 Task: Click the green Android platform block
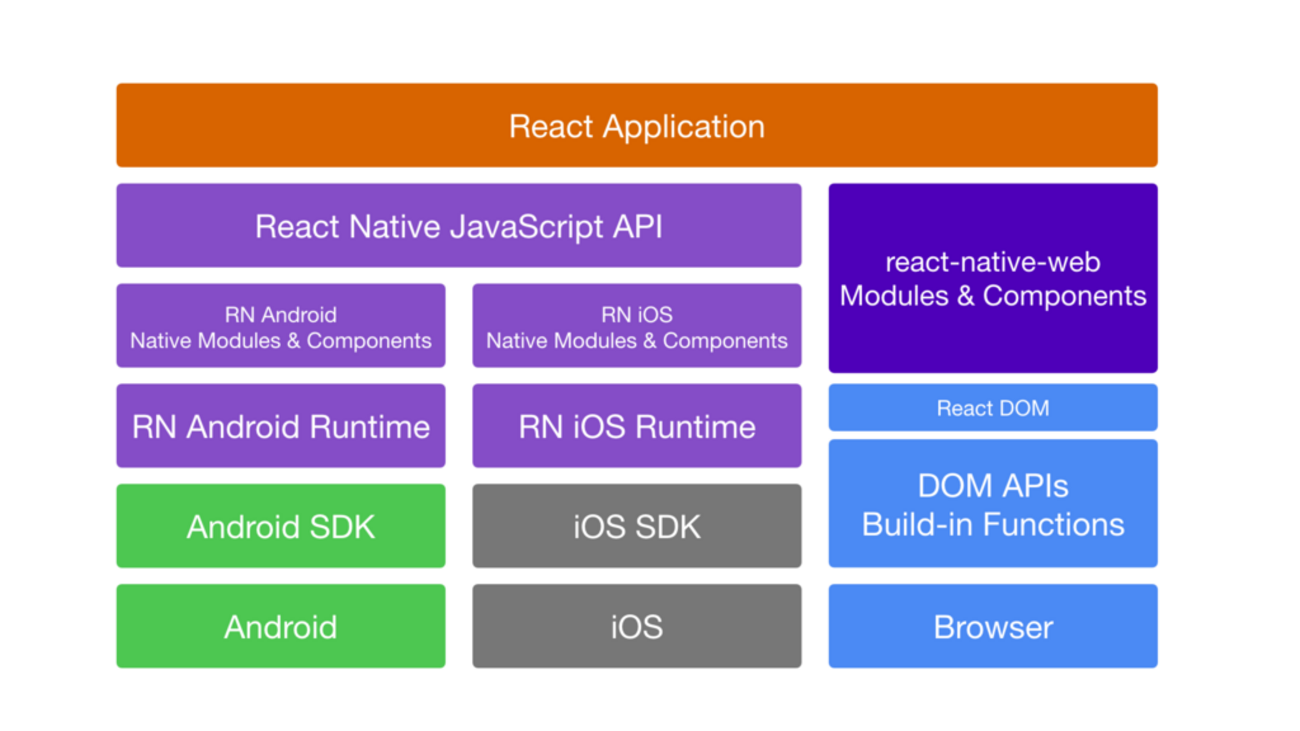pos(280,627)
